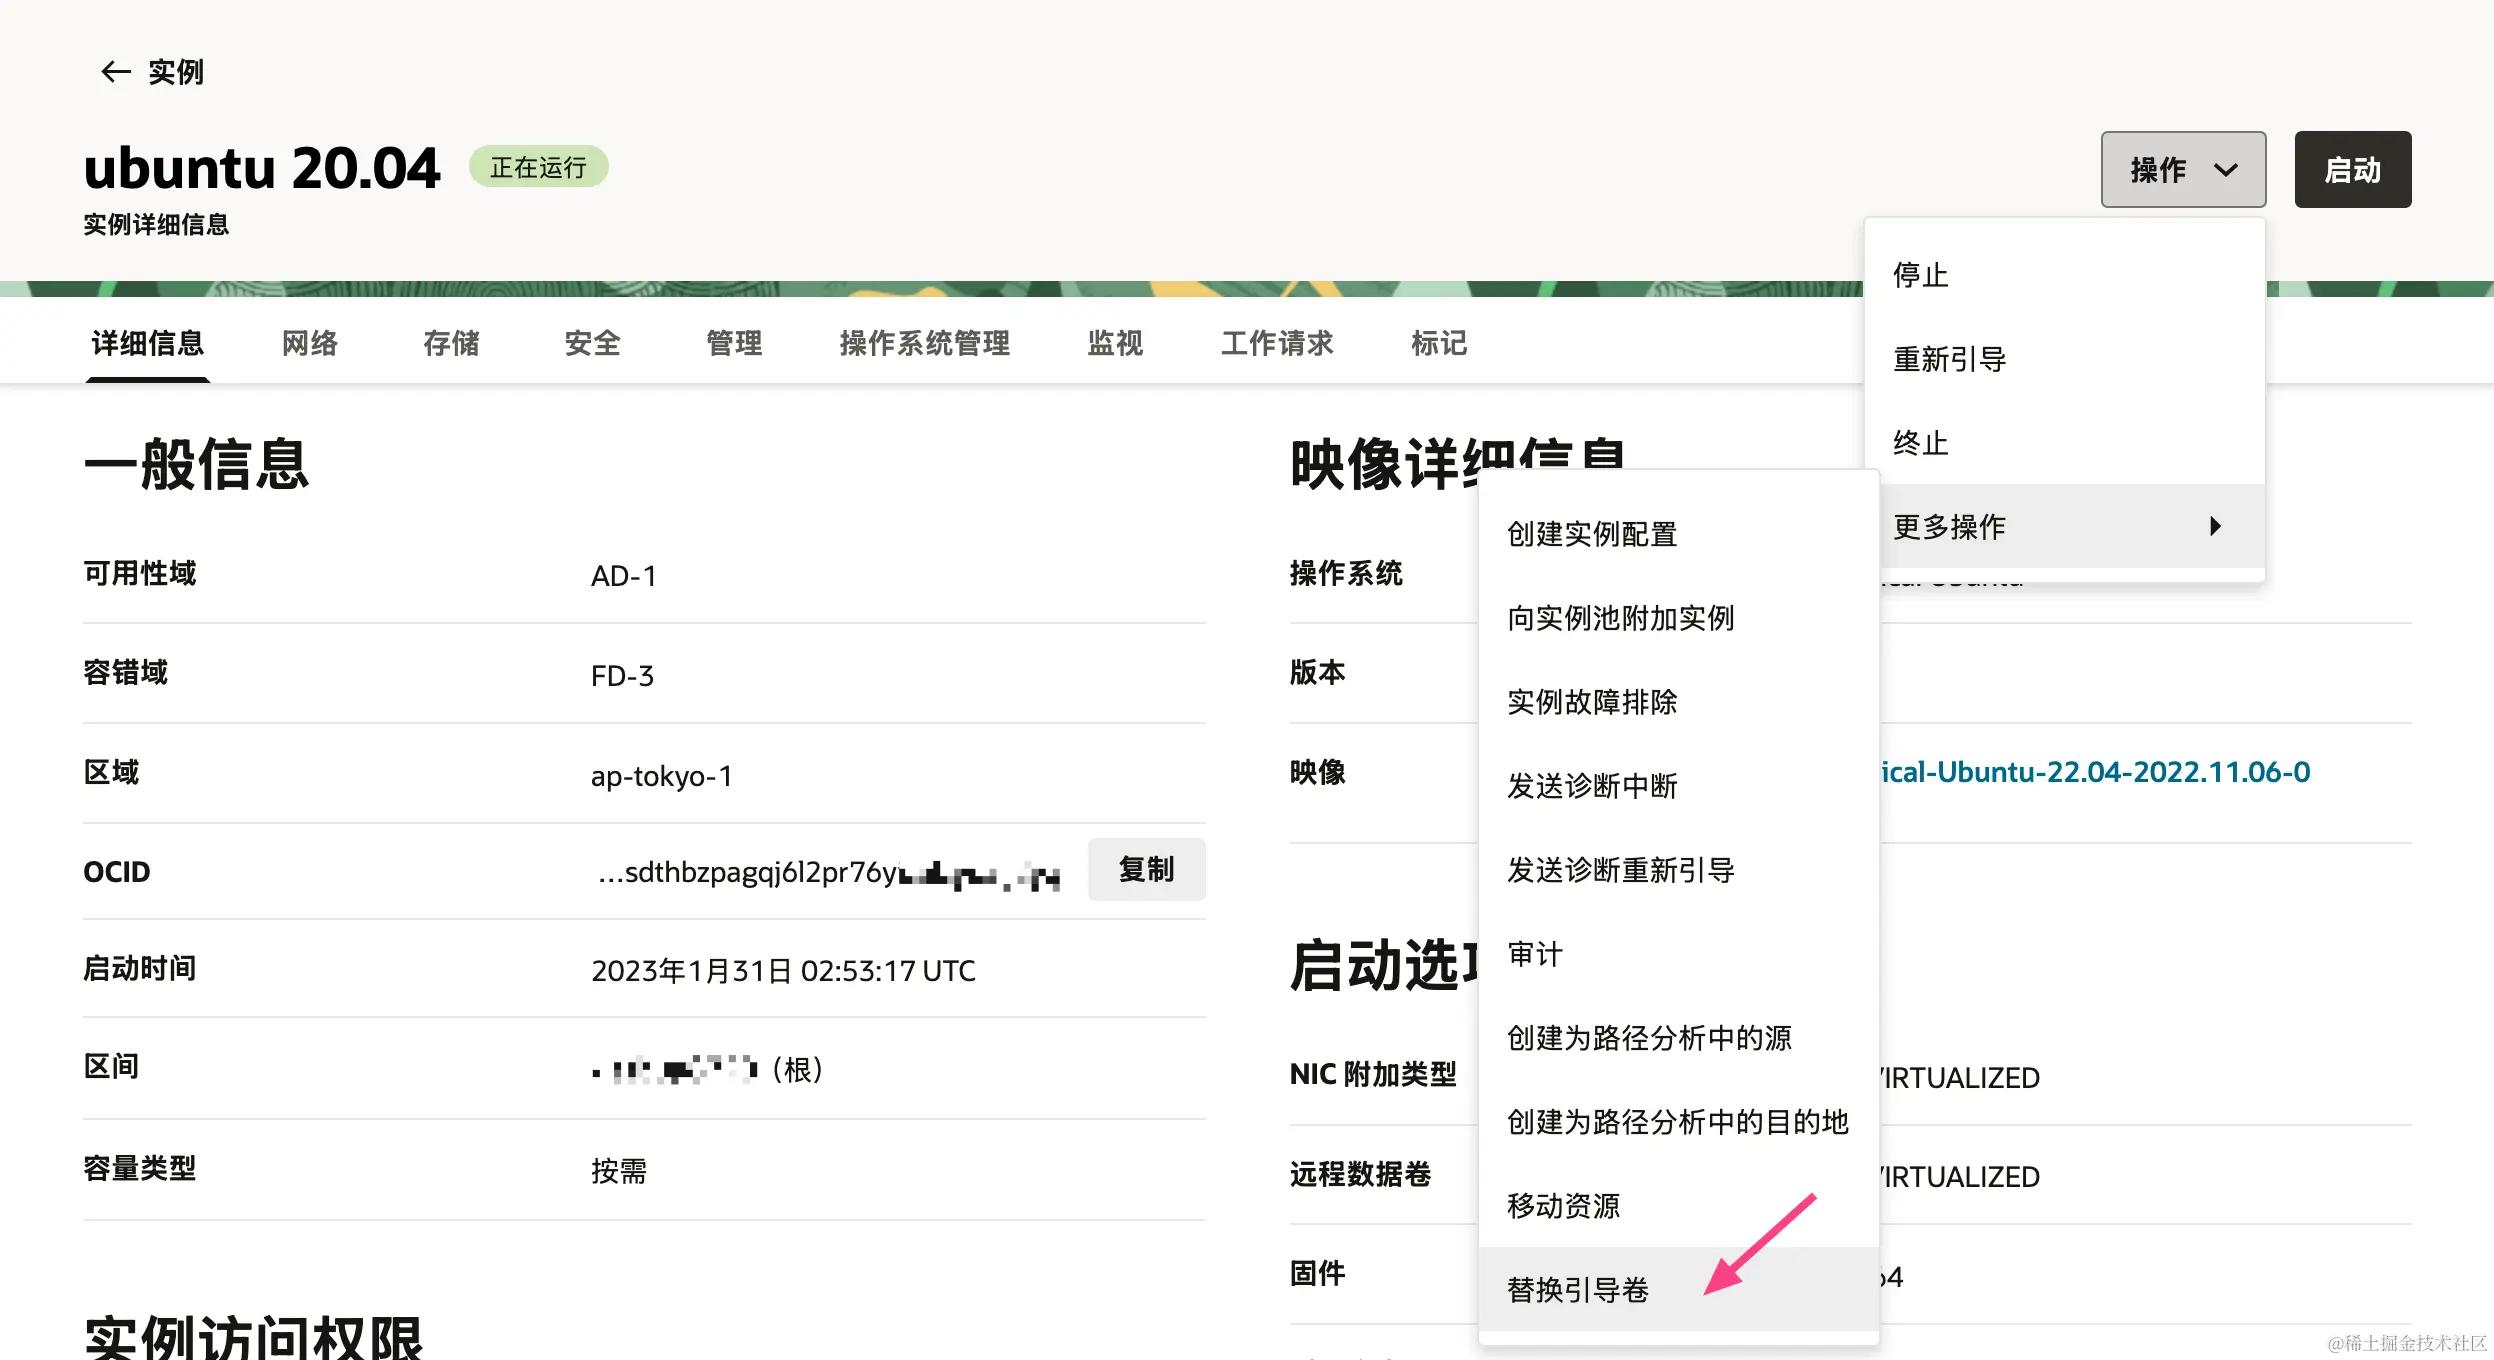Copy the OCID with 复制 button

pyautogui.click(x=1146, y=870)
